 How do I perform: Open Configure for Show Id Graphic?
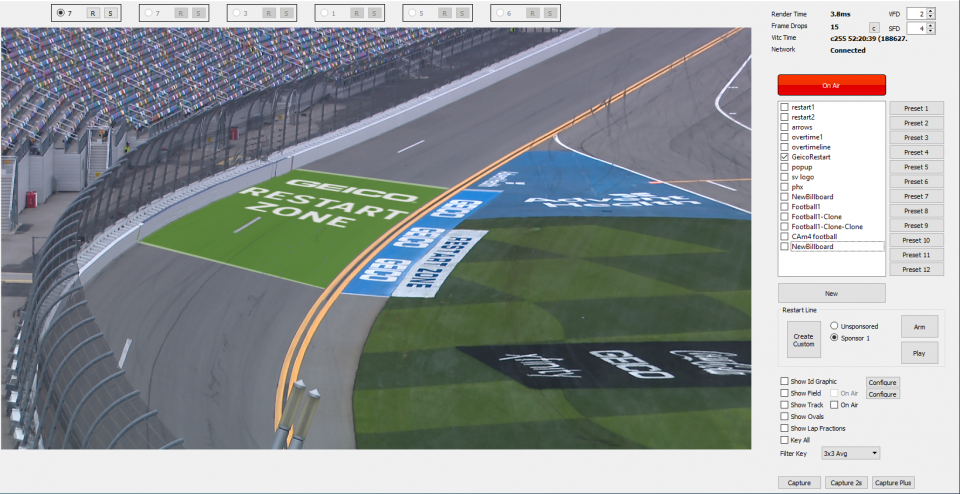coord(883,383)
